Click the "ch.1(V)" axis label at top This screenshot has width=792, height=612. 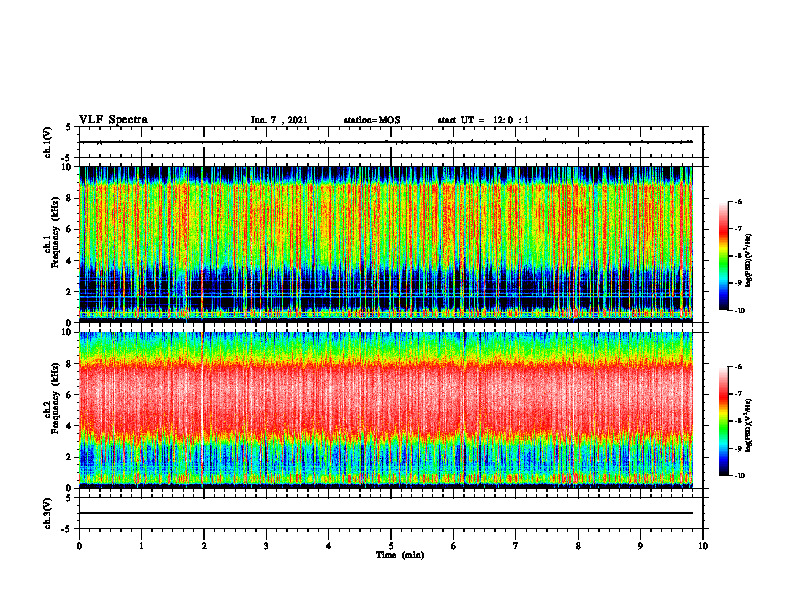click(x=47, y=142)
